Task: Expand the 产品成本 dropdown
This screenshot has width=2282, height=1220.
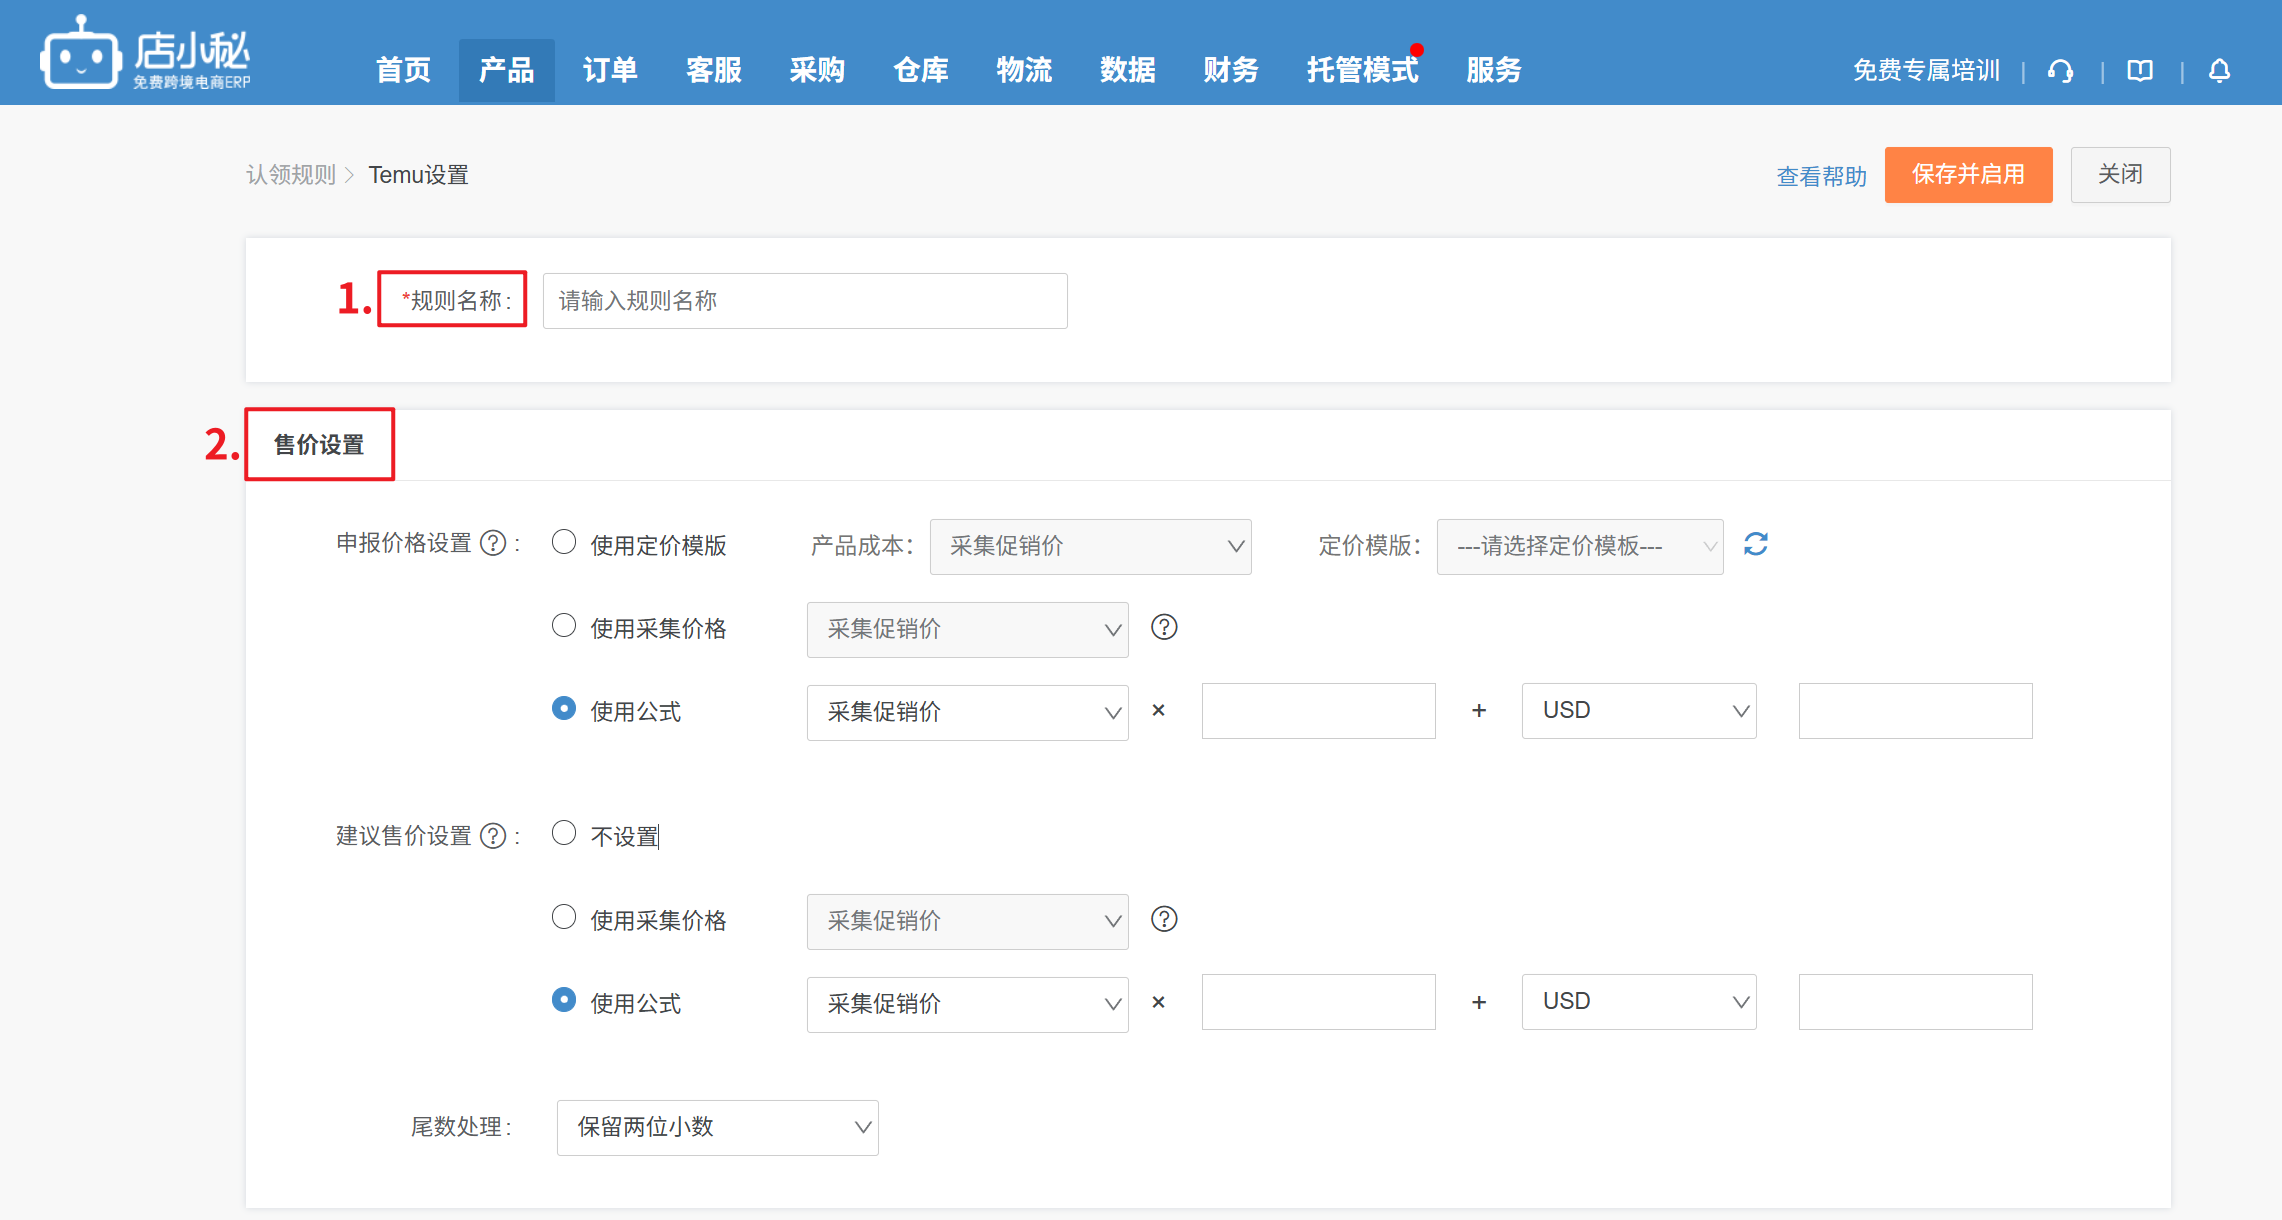Action: point(1090,546)
